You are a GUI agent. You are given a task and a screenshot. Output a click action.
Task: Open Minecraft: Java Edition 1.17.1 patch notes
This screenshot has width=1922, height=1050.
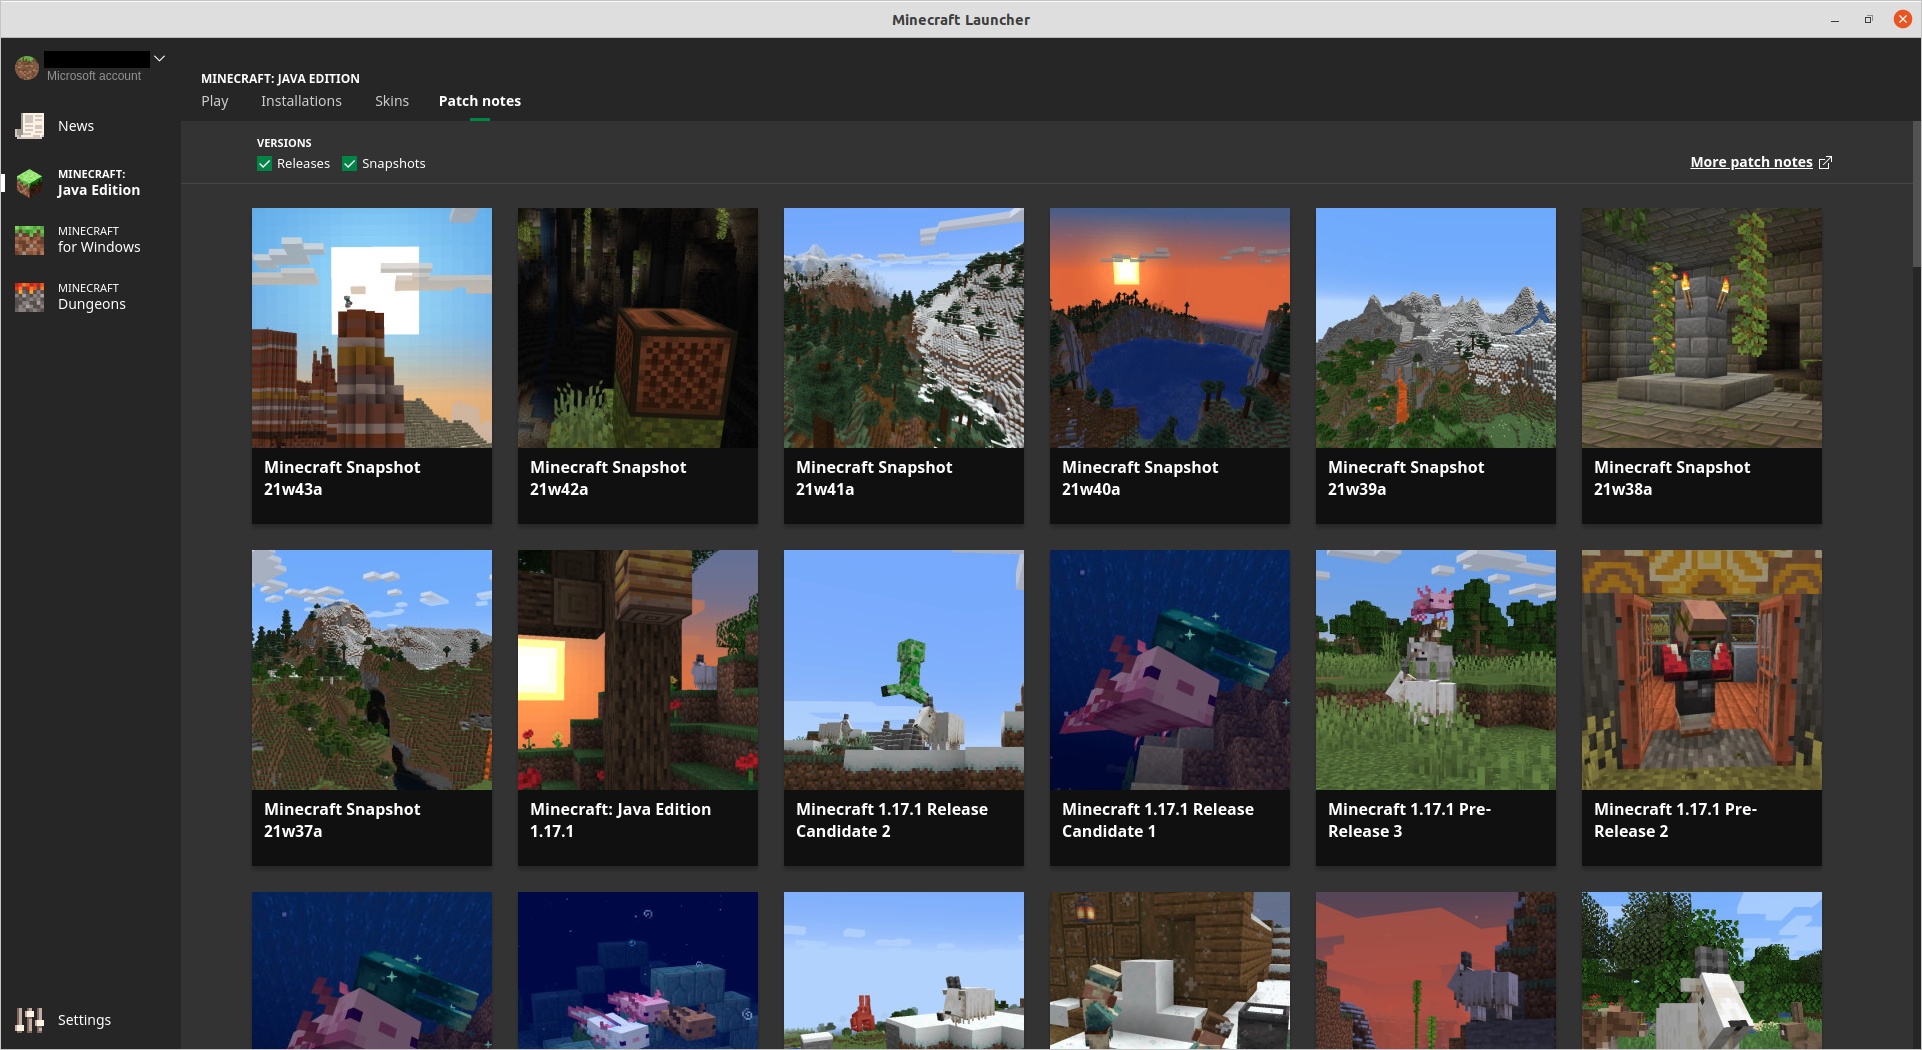(638, 707)
